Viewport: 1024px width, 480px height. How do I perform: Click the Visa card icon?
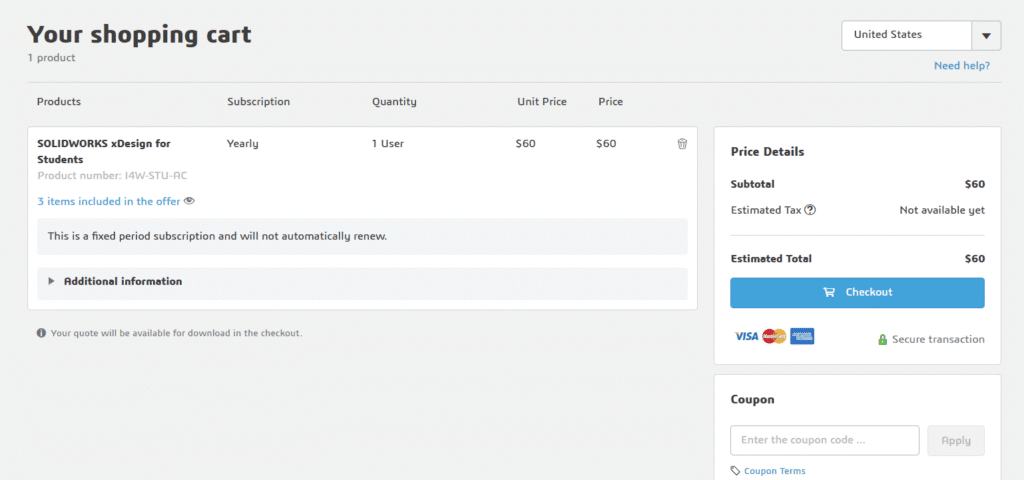coord(746,336)
